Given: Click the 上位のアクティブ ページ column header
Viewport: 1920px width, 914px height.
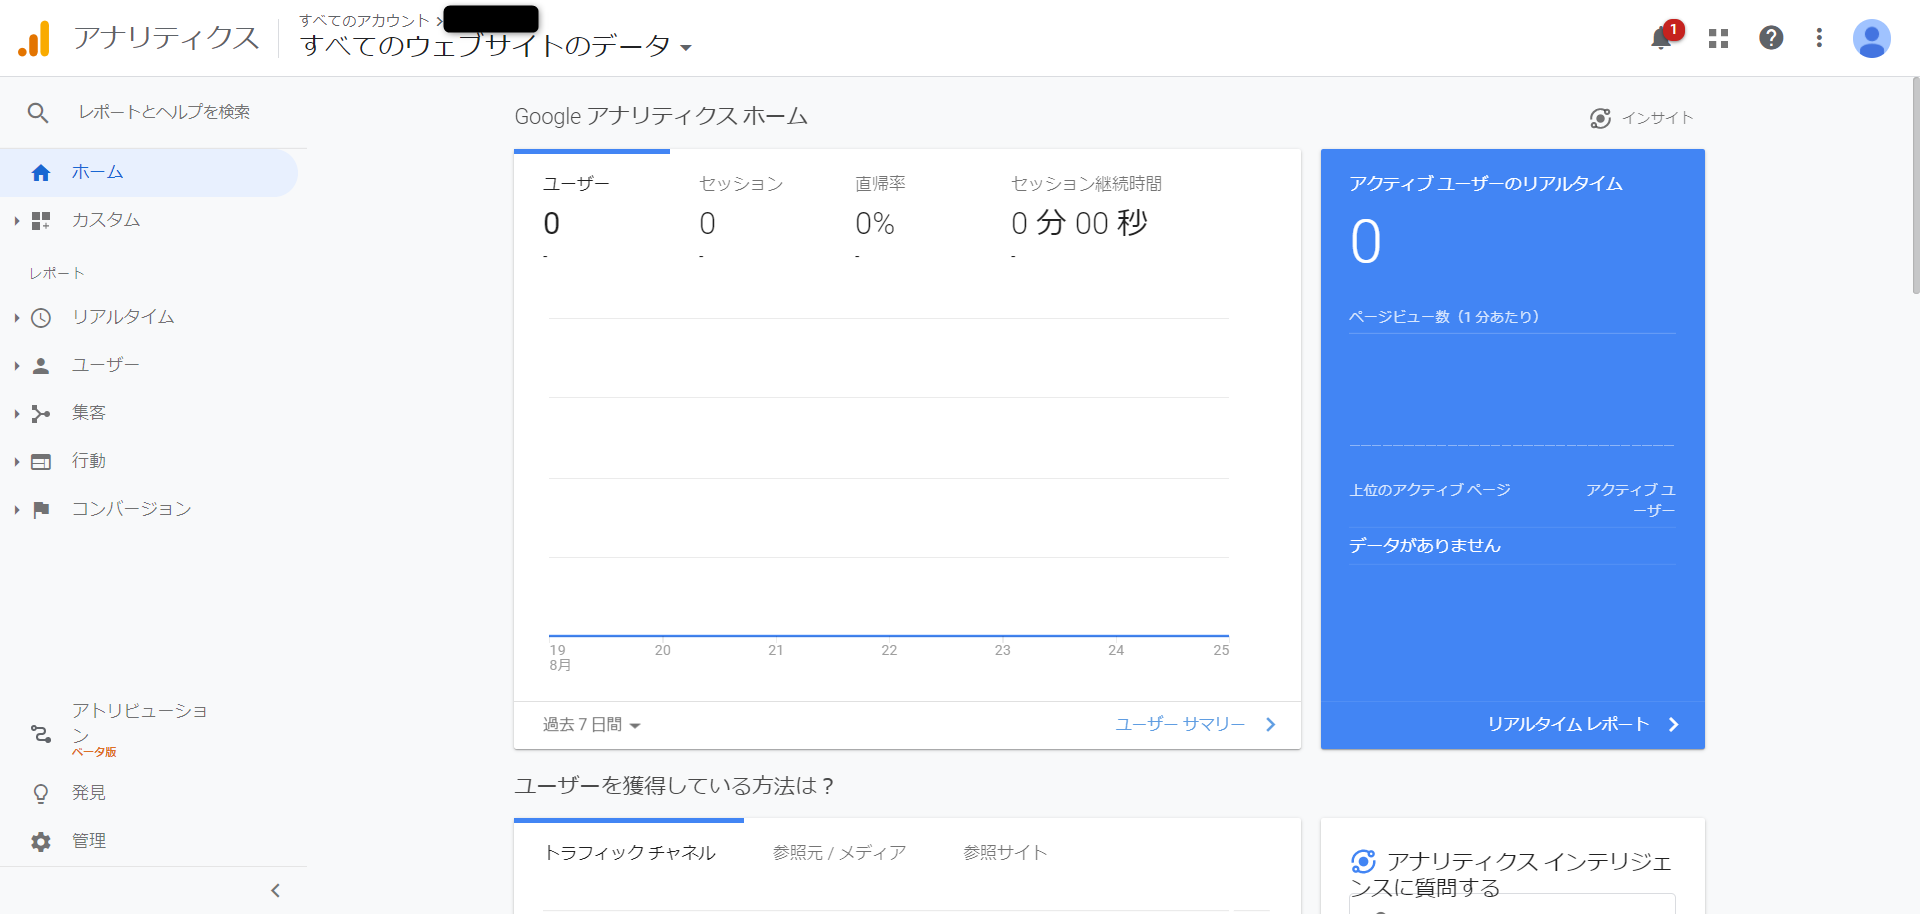Looking at the screenshot, I should tap(1430, 490).
